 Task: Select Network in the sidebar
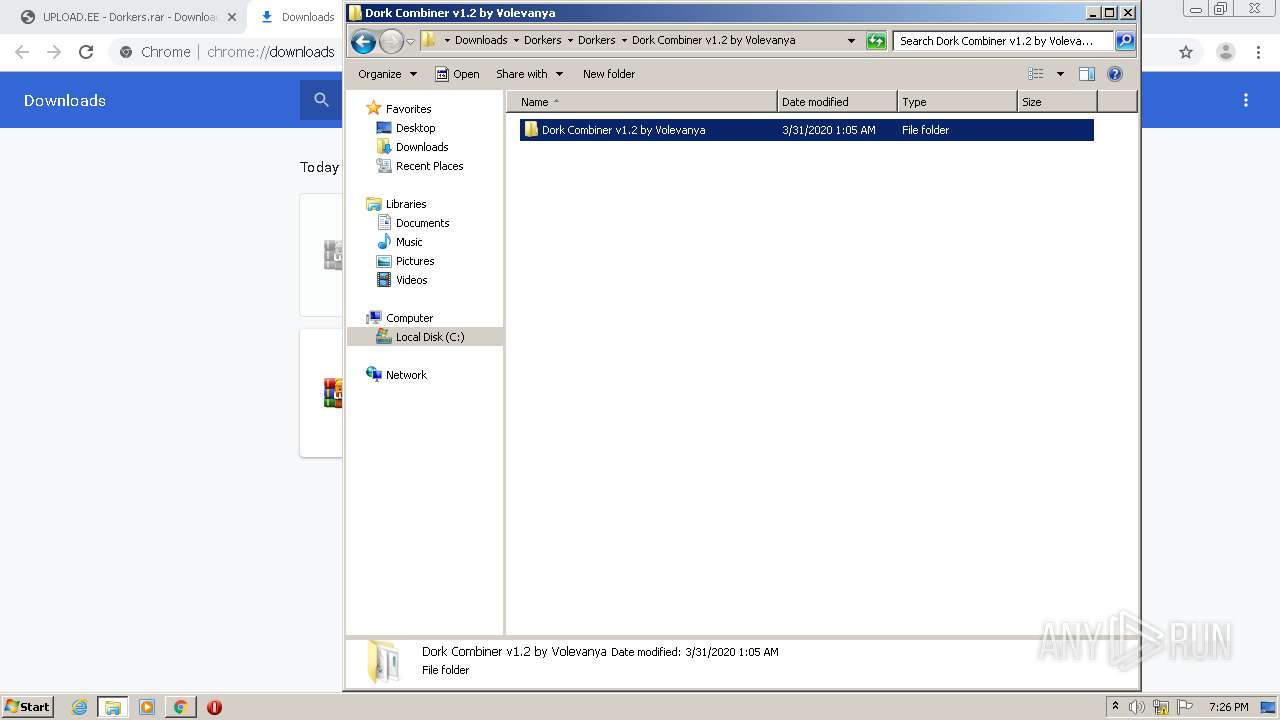[x=406, y=375]
